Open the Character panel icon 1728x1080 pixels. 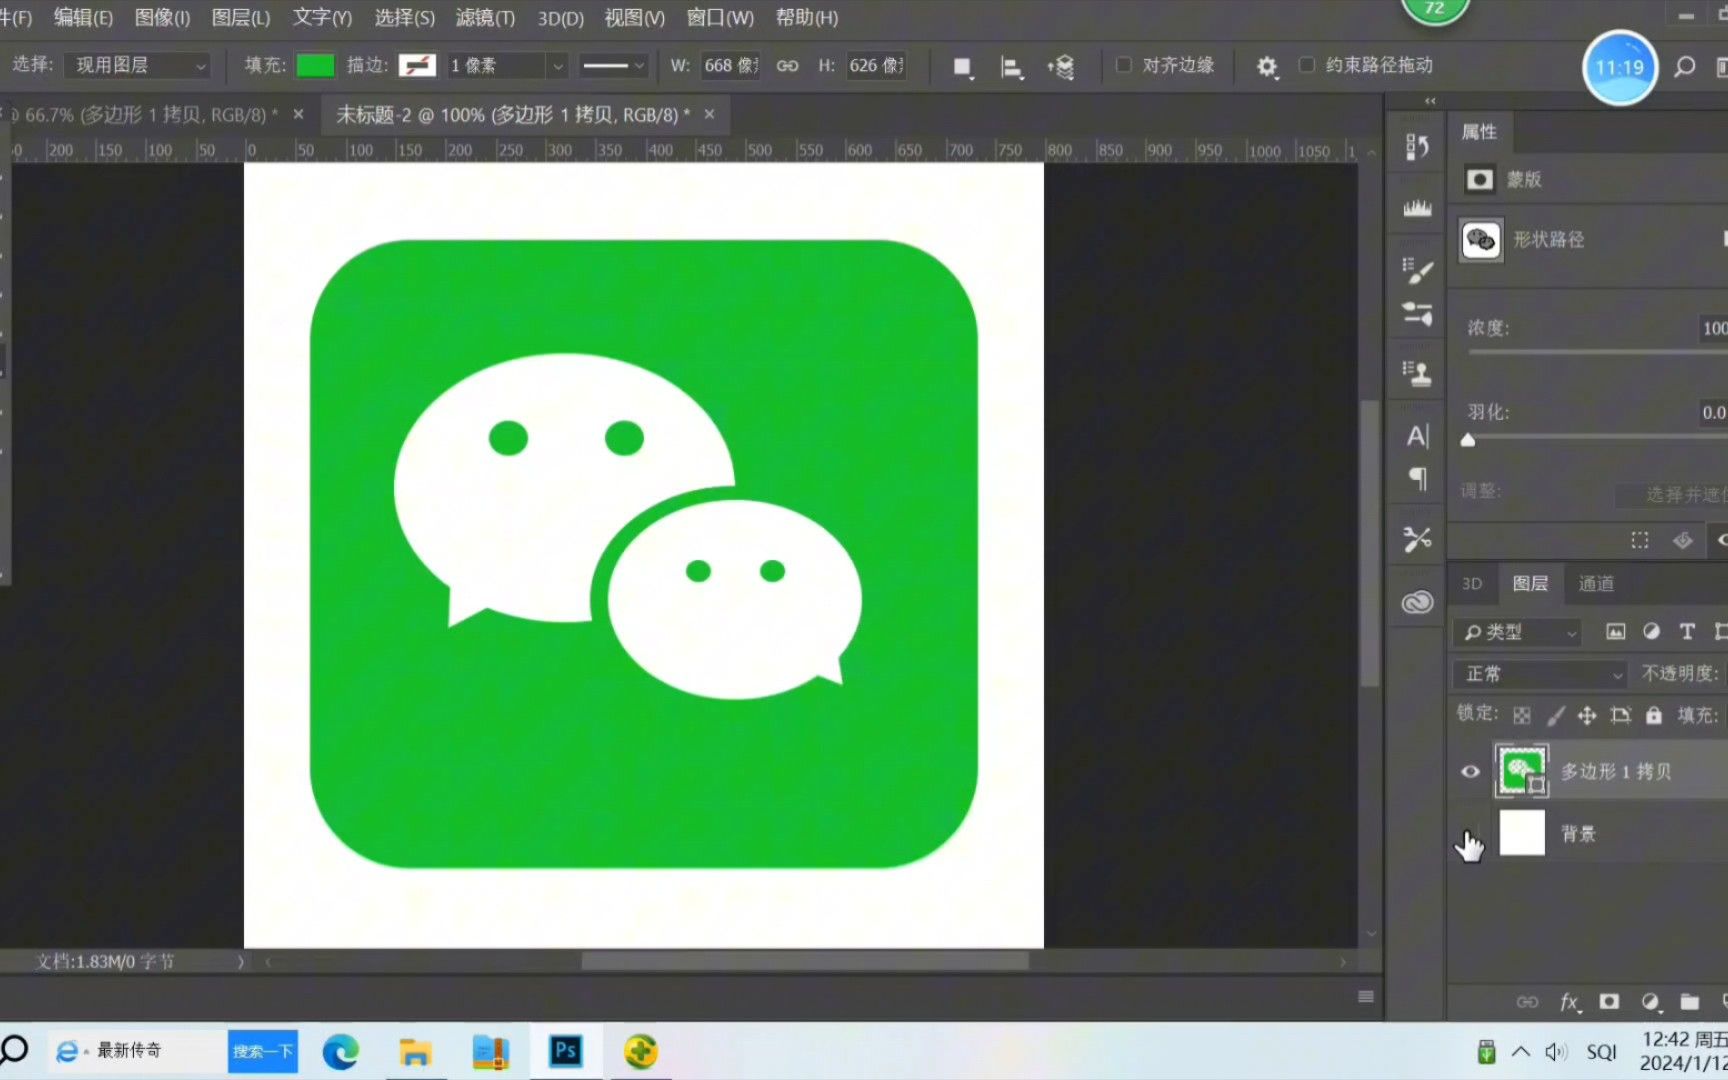pyautogui.click(x=1417, y=436)
